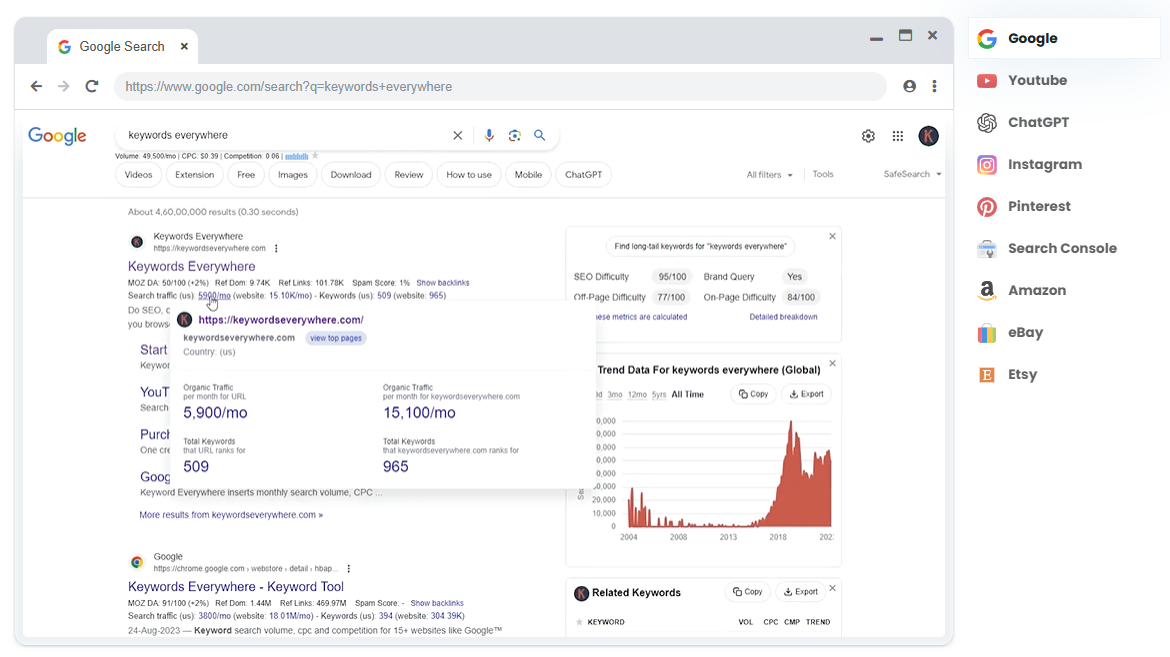Screen dimensions: 1170x657
Task: Select Etsy in the sidebar list
Action: coord(1064,375)
